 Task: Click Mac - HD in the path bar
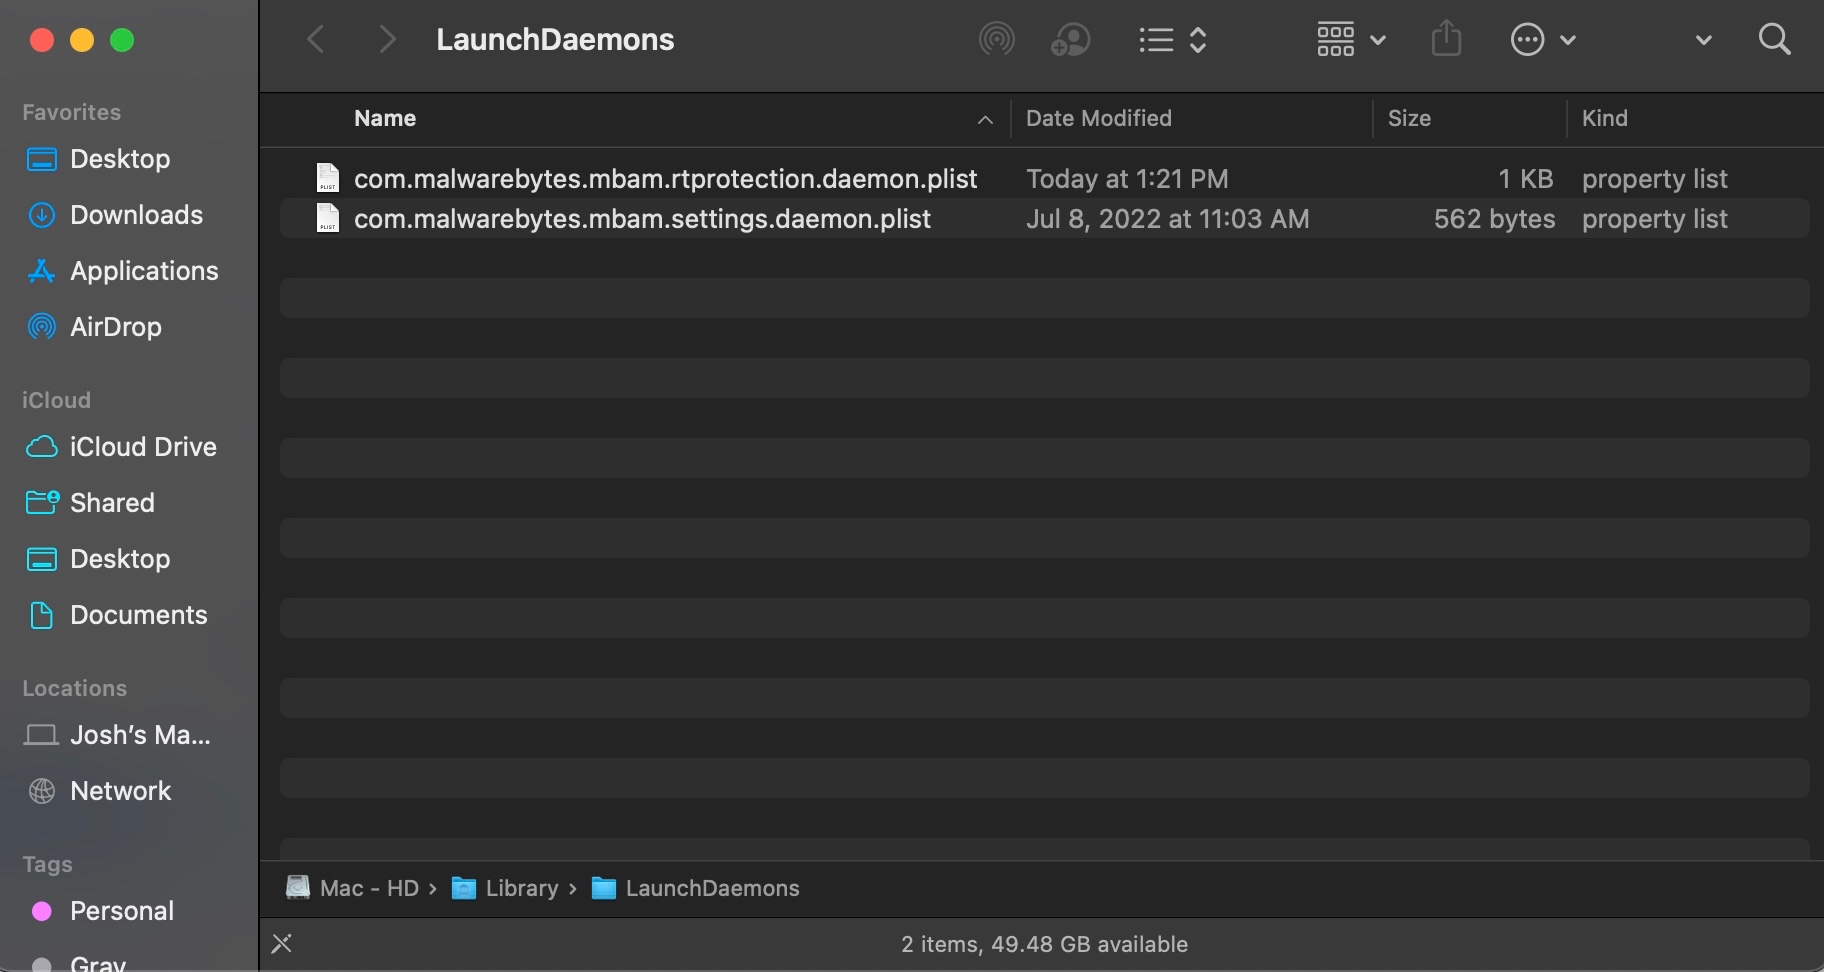369,888
